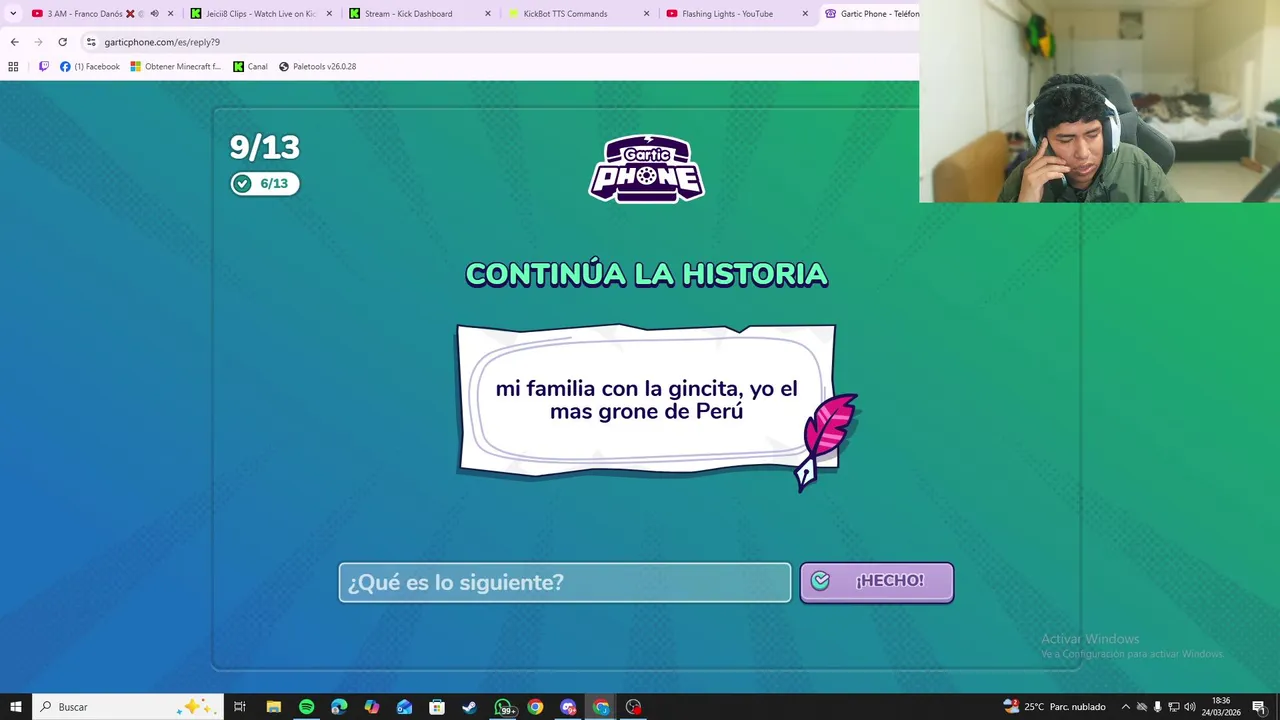
Task: Open Spotify from taskbar
Action: click(x=306, y=707)
